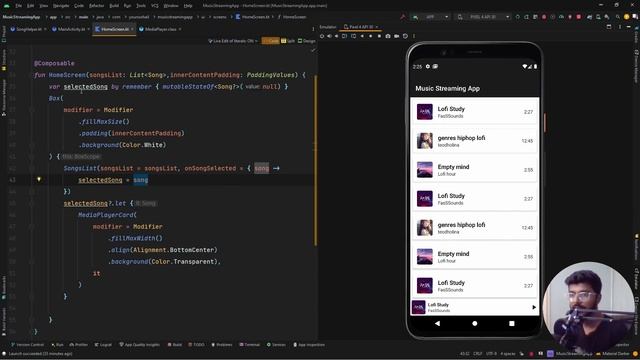Image resolution: width=640 pixels, height=360 pixels.
Task: Tap the first Empty mind song row
Action: pyautogui.click(x=474, y=170)
